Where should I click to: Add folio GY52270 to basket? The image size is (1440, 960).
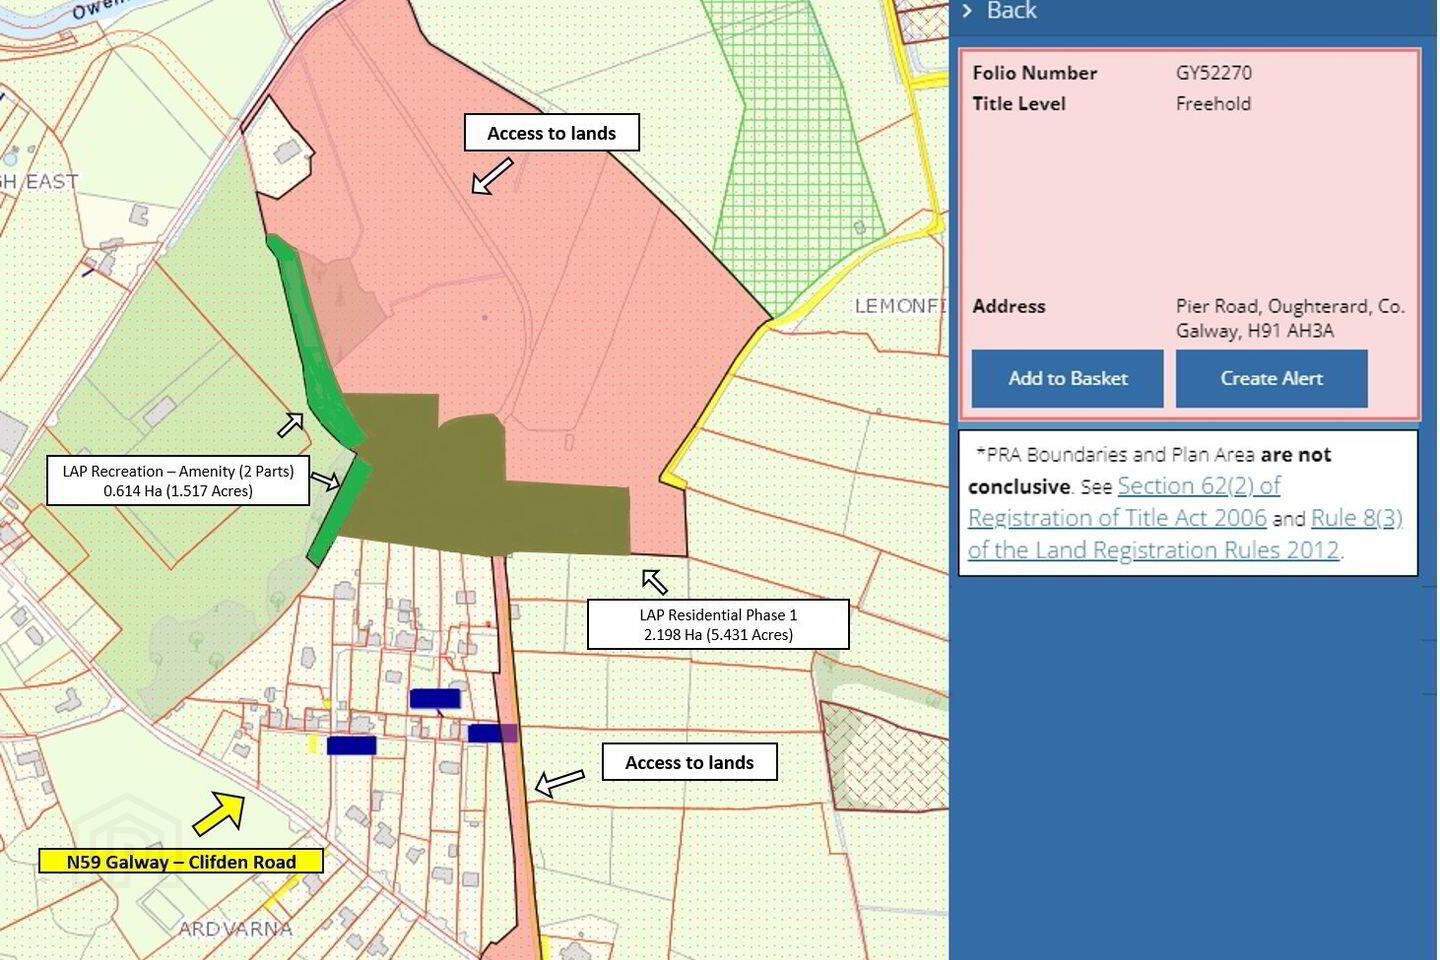point(1067,378)
